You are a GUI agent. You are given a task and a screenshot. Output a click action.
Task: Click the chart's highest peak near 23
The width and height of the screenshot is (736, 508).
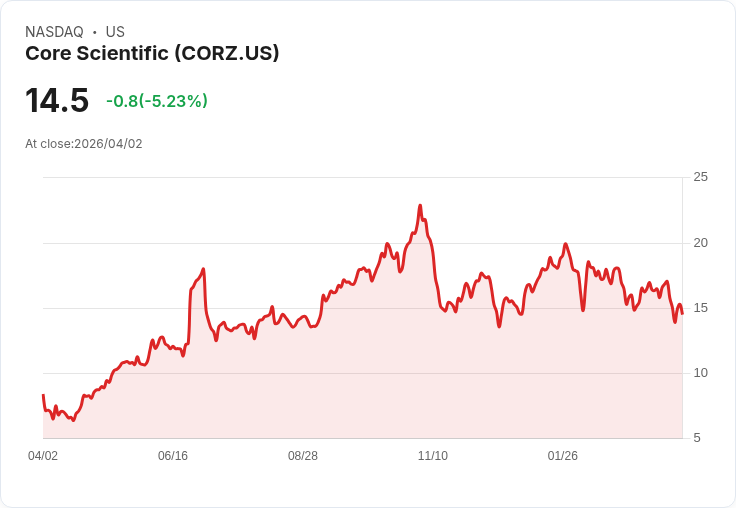(x=420, y=206)
